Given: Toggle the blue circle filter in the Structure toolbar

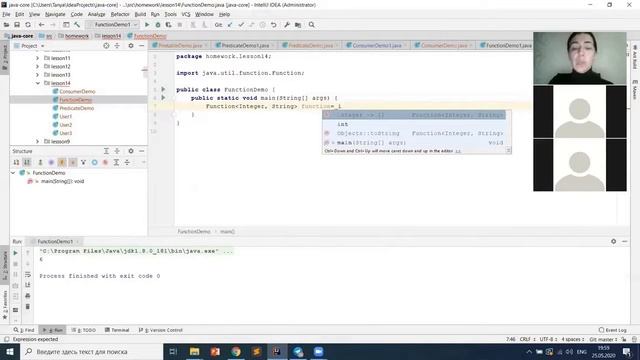Looking at the screenshot, I should [94, 162].
